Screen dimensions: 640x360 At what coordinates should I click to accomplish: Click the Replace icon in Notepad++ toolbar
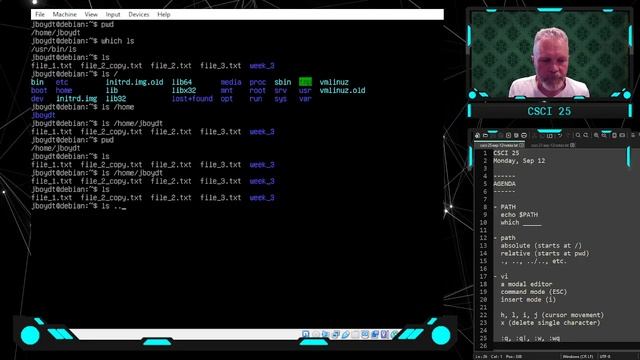click(586, 135)
